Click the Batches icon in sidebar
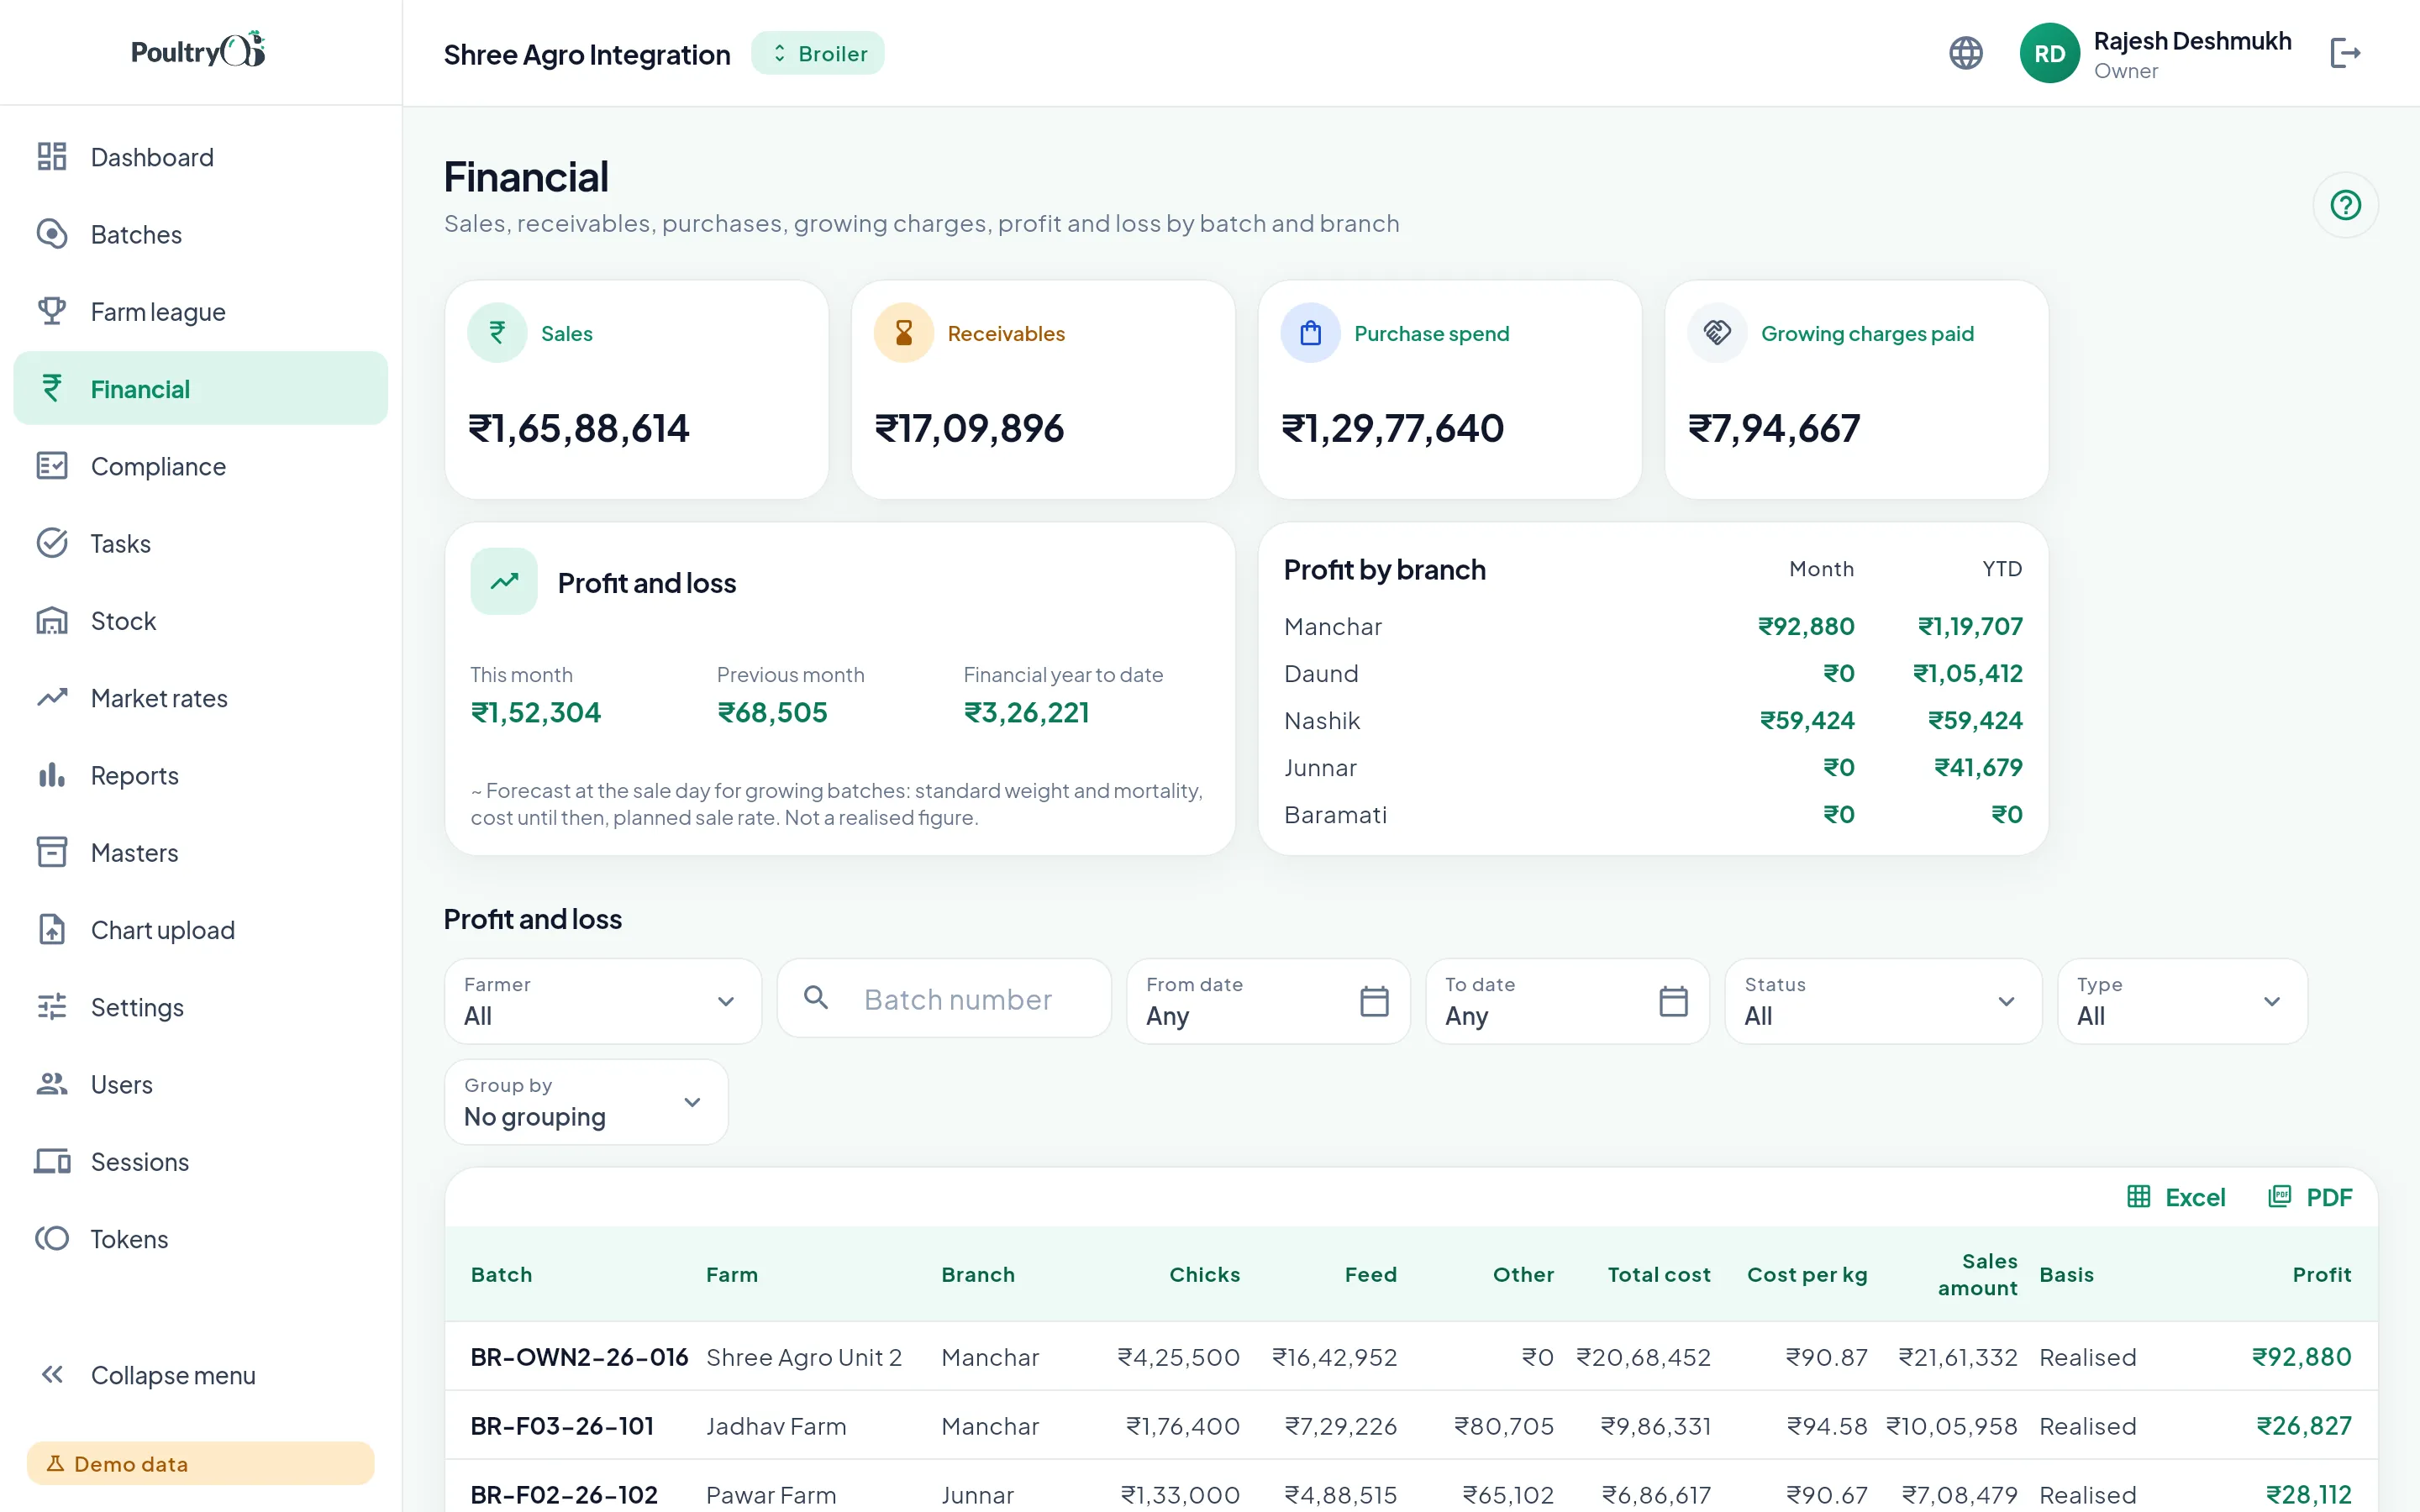The image size is (2420, 1512). (52, 234)
